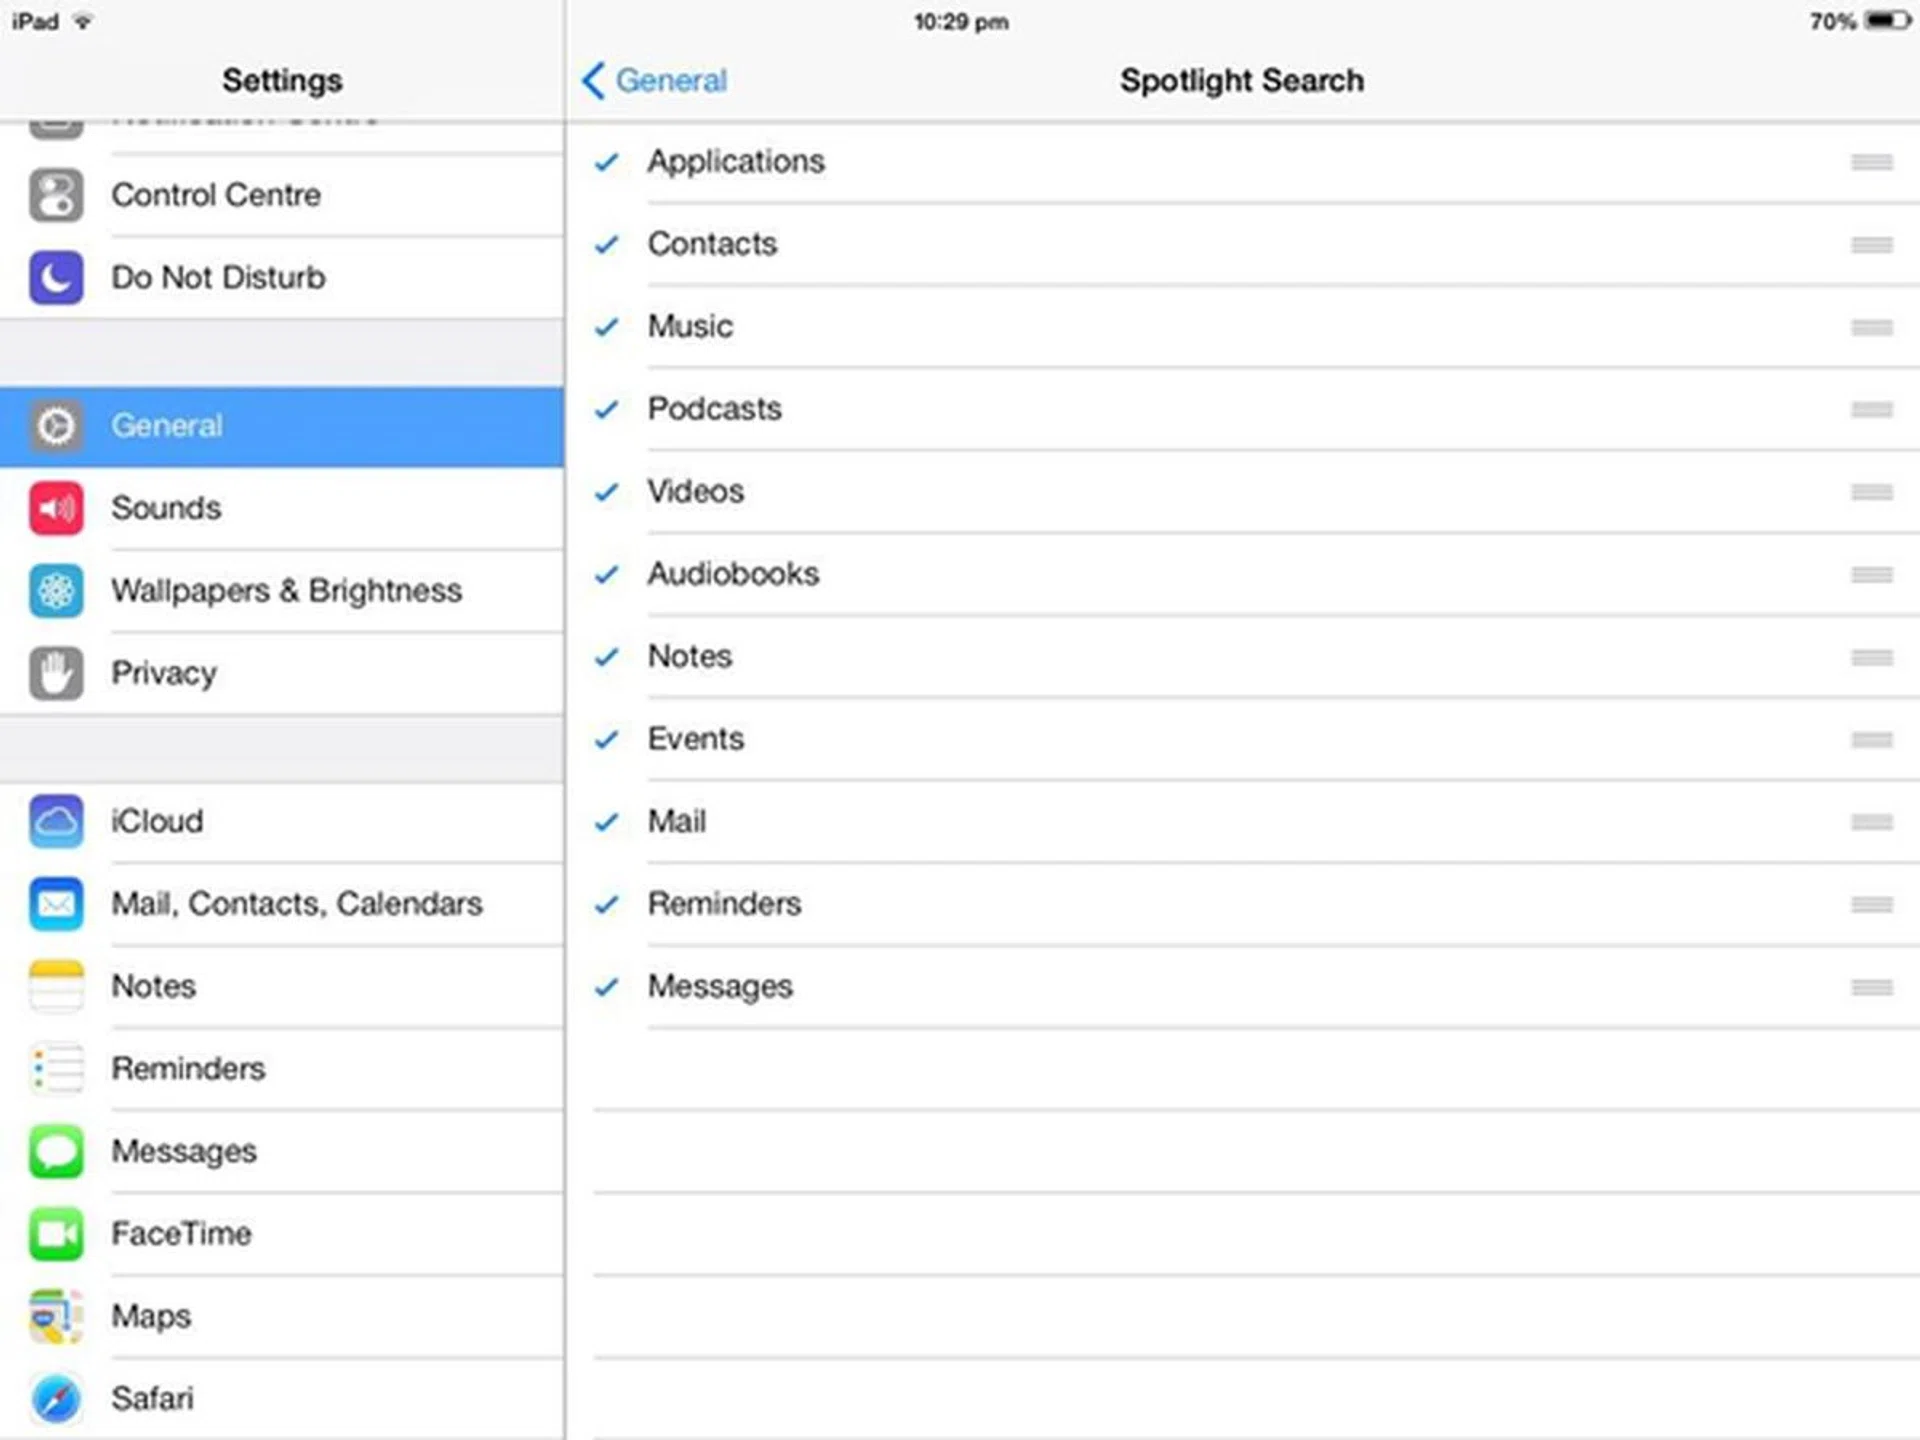This screenshot has width=1920, height=1440.
Task: Tap the Do Not Disturb moon icon
Action: pyautogui.click(x=56, y=277)
